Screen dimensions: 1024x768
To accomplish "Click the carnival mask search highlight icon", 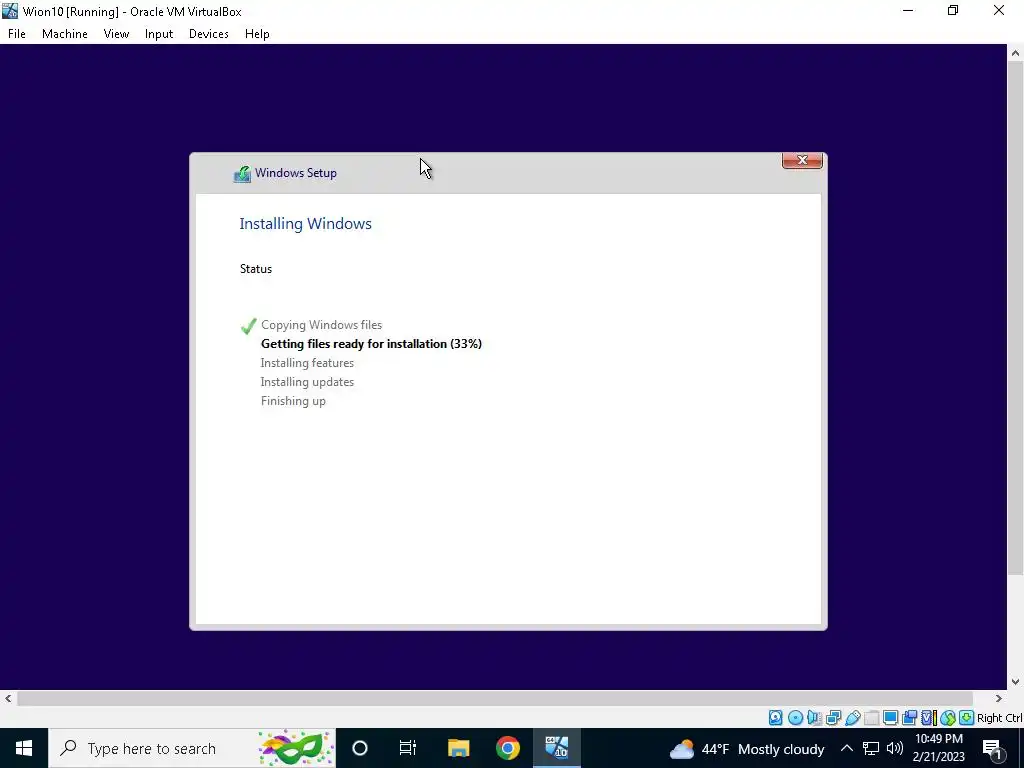I will 295,748.
